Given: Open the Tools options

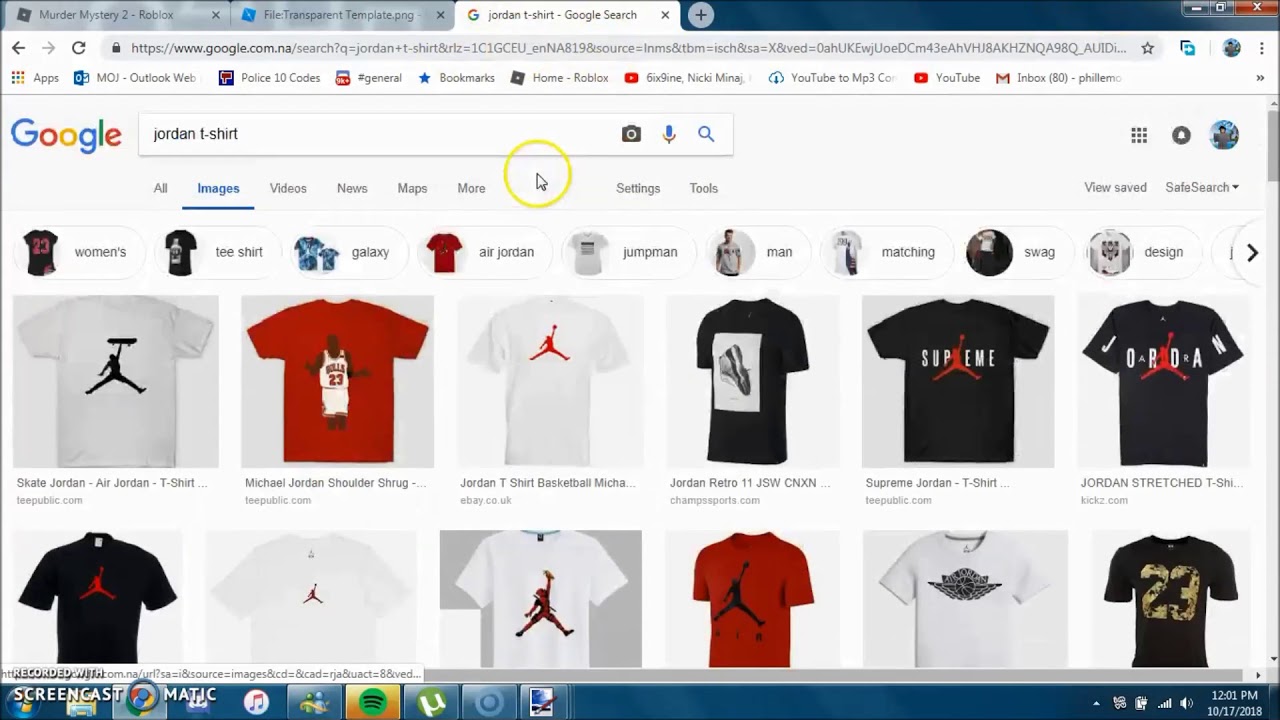Looking at the screenshot, I should coord(703,188).
